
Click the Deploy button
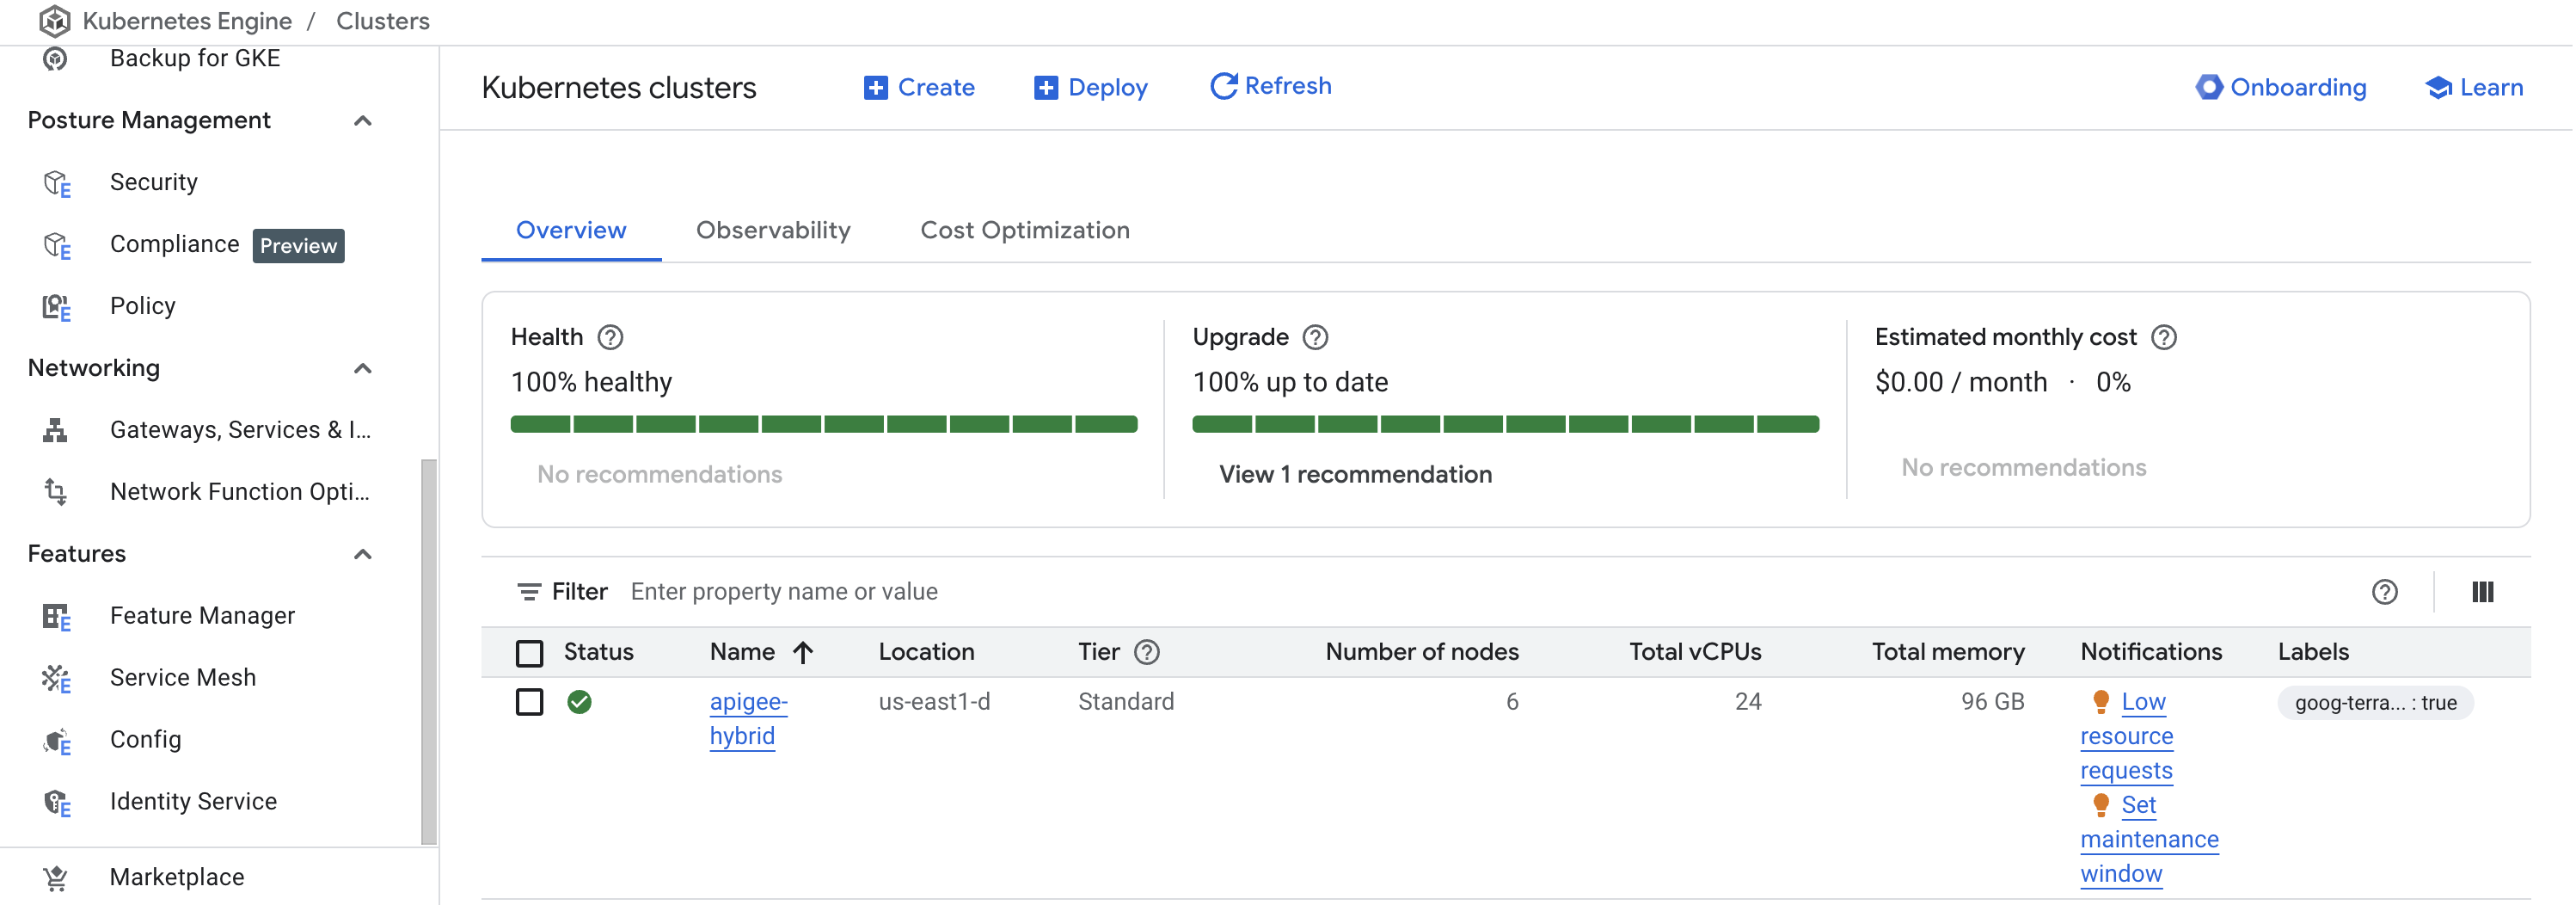1090,88
